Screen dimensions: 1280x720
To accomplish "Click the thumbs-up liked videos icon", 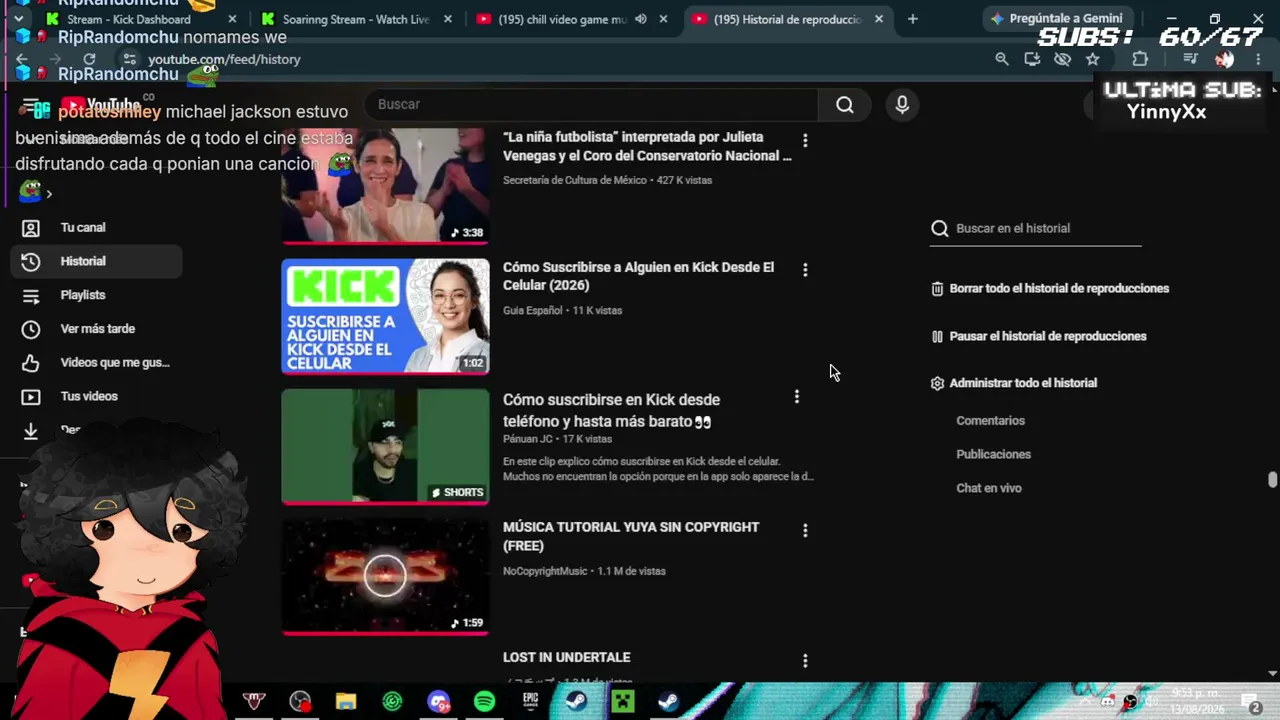I will (31, 363).
